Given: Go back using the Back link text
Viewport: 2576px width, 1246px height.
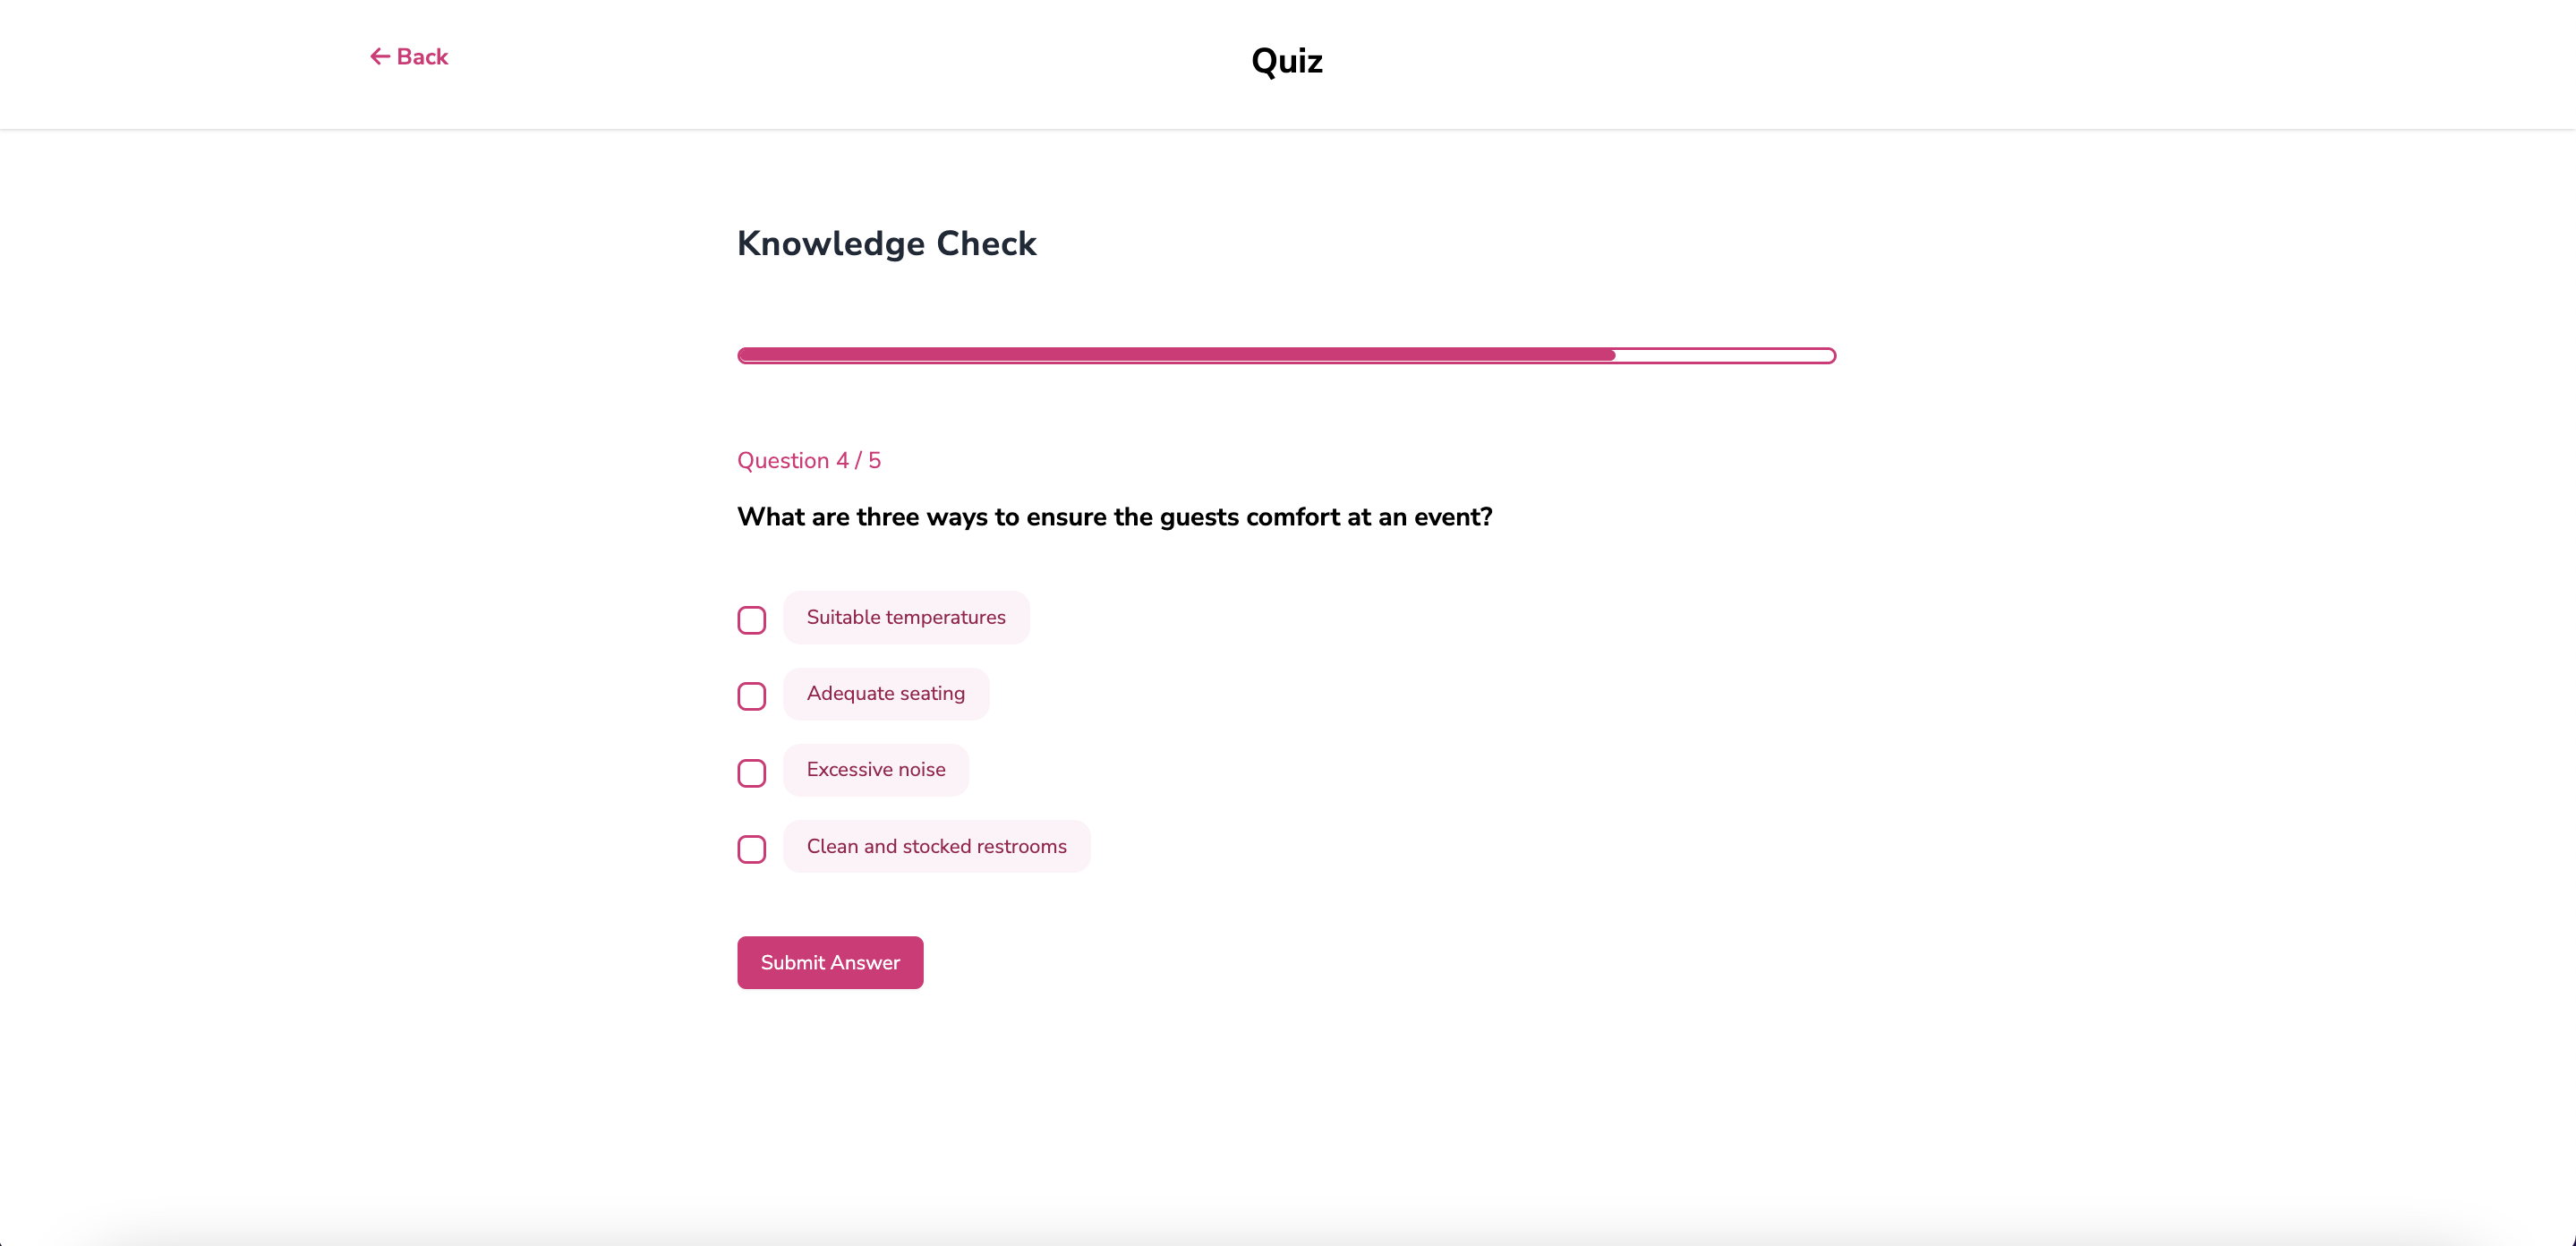Looking at the screenshot, I should [422, 57].
